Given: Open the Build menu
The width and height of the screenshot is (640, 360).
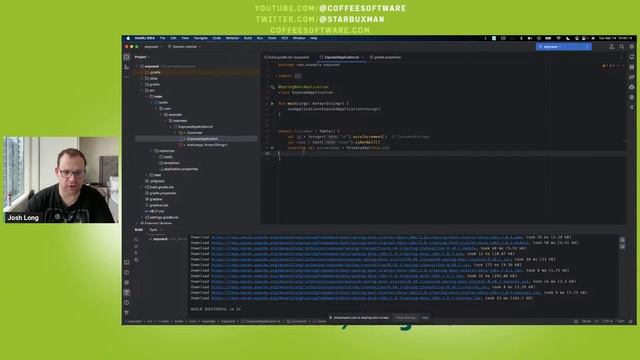Looking at the screenshot, I should click(x=248, y=38).
